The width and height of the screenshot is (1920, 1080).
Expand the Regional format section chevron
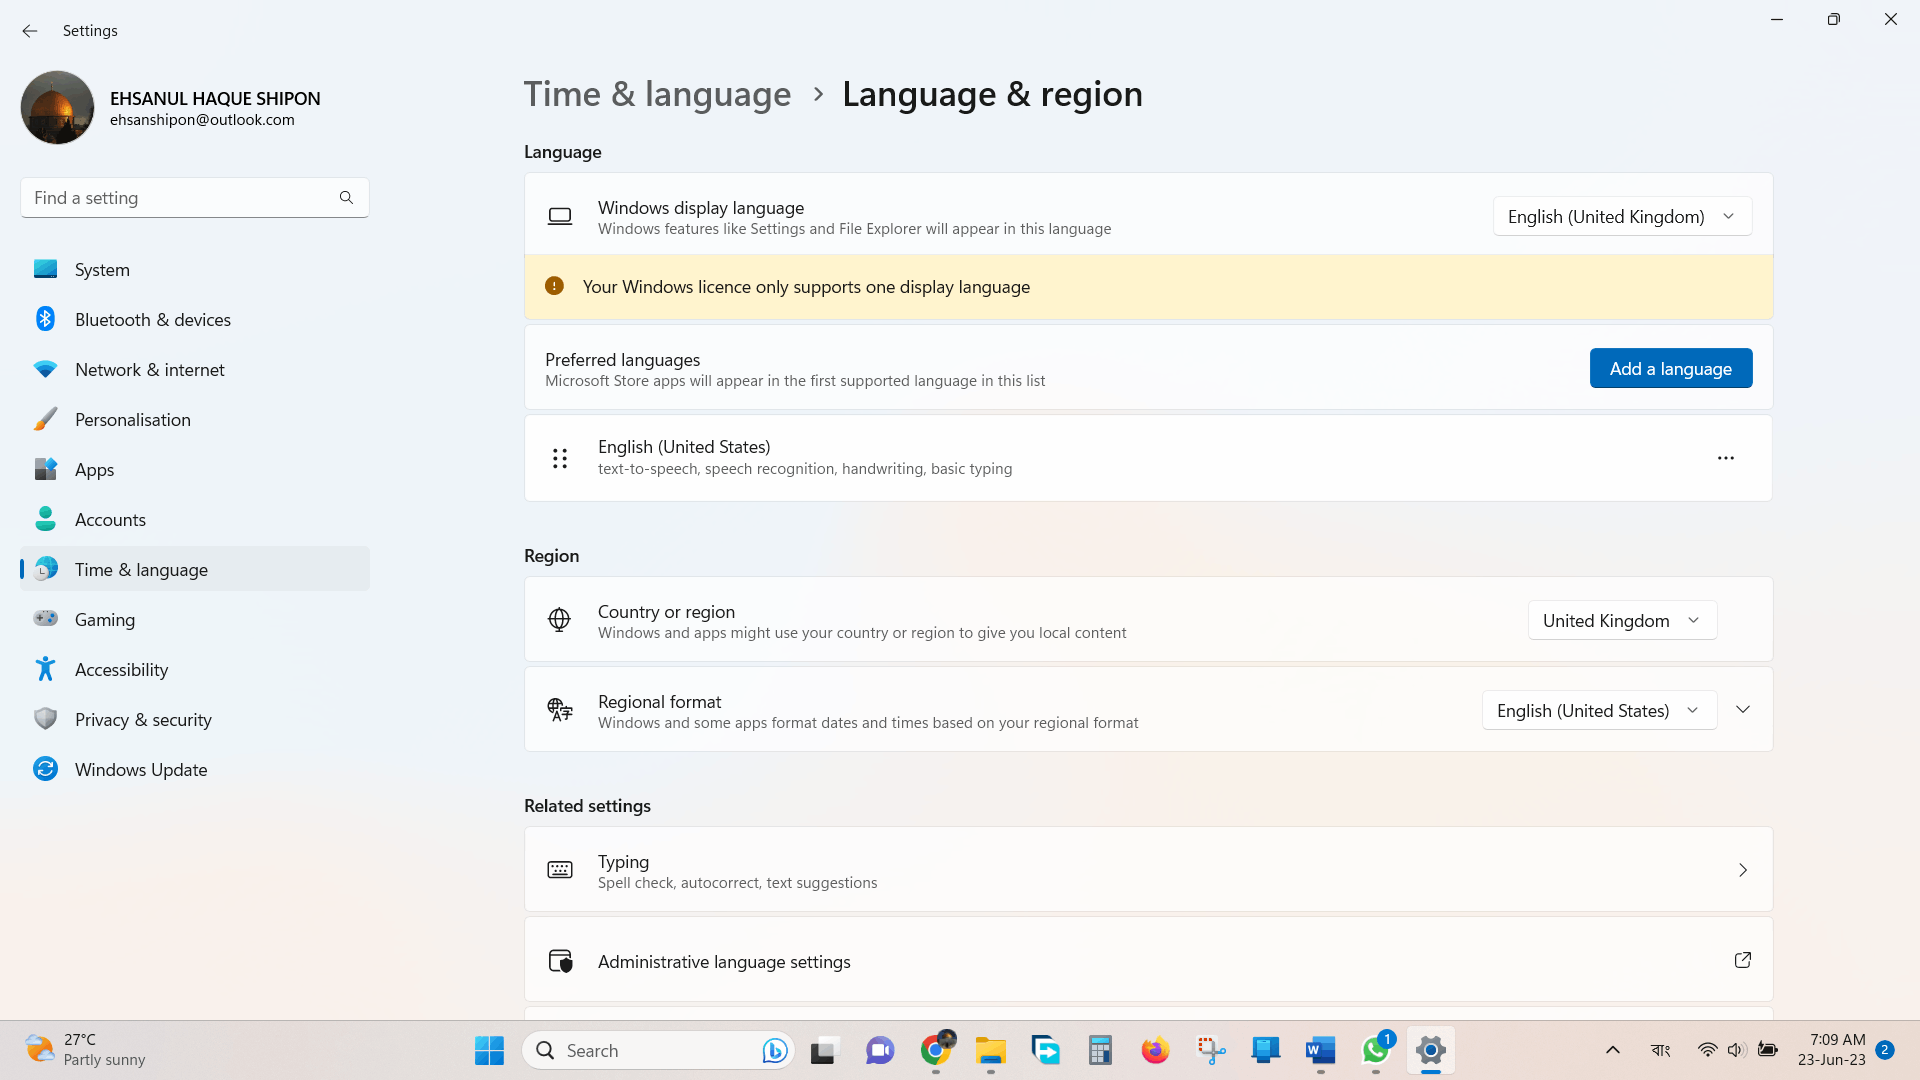tap(1743, 710)
